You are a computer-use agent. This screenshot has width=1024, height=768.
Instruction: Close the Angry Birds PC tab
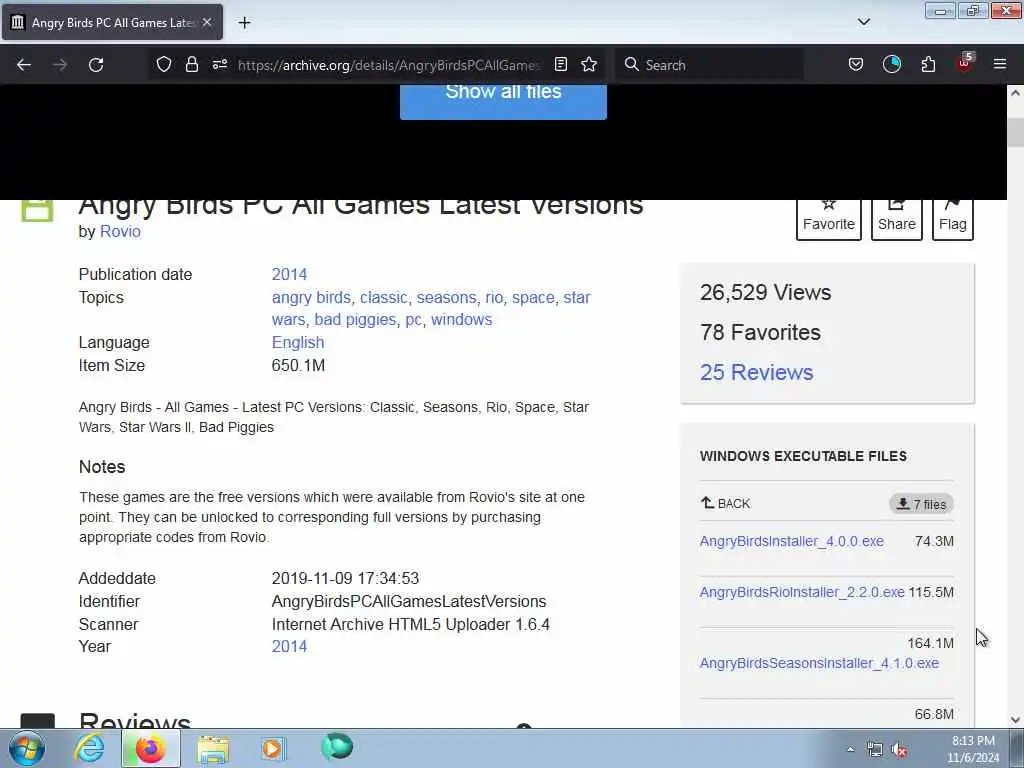[207, 22]
